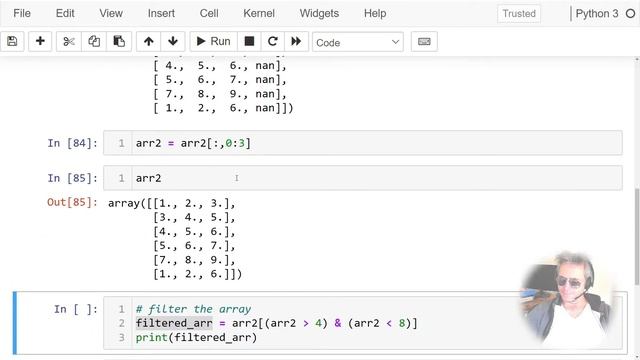The width and height of the screenshot is (640, 360).
Task: Save the notebook with the floppy disk icon
Action: [12, 42]
